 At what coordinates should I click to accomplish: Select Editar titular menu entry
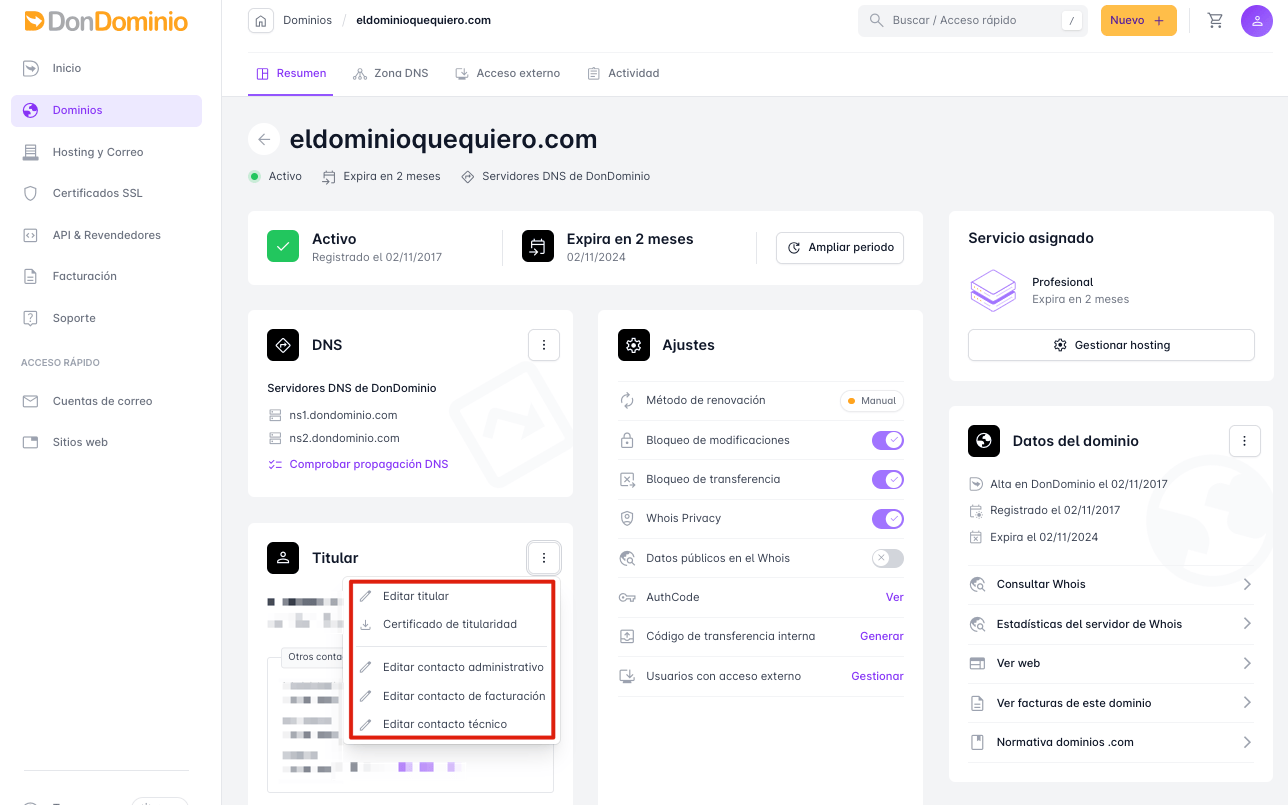tap(452, 596)
